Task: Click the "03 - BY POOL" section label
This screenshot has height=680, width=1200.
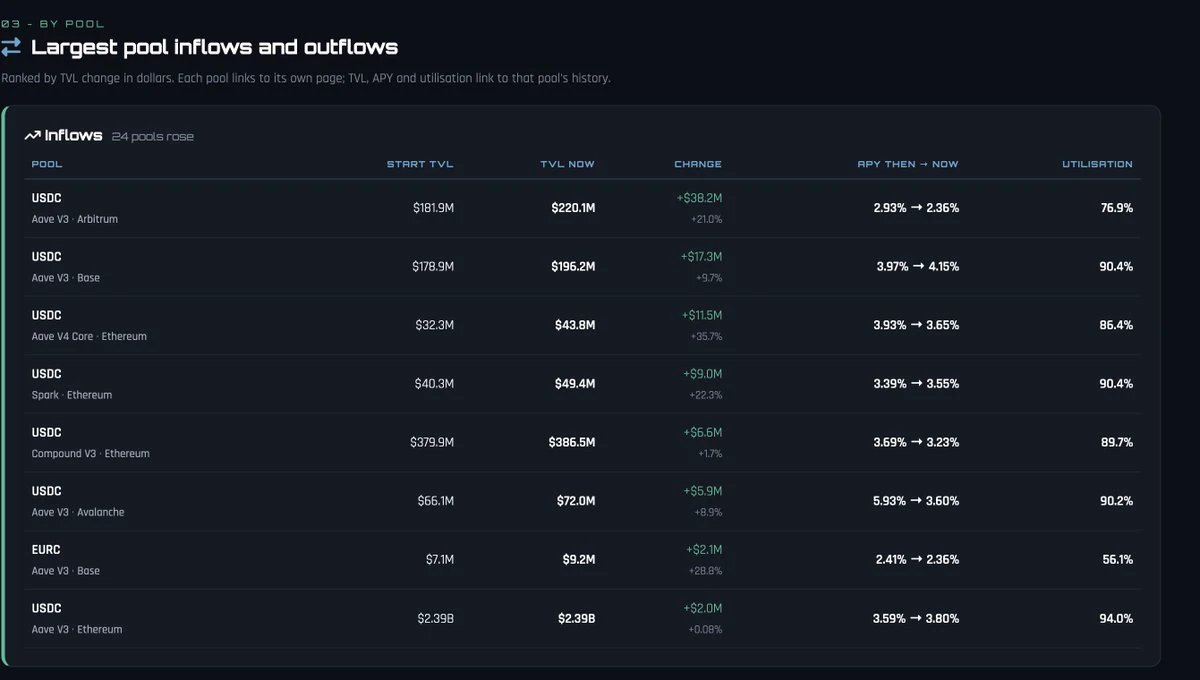Action: point(52,23)
